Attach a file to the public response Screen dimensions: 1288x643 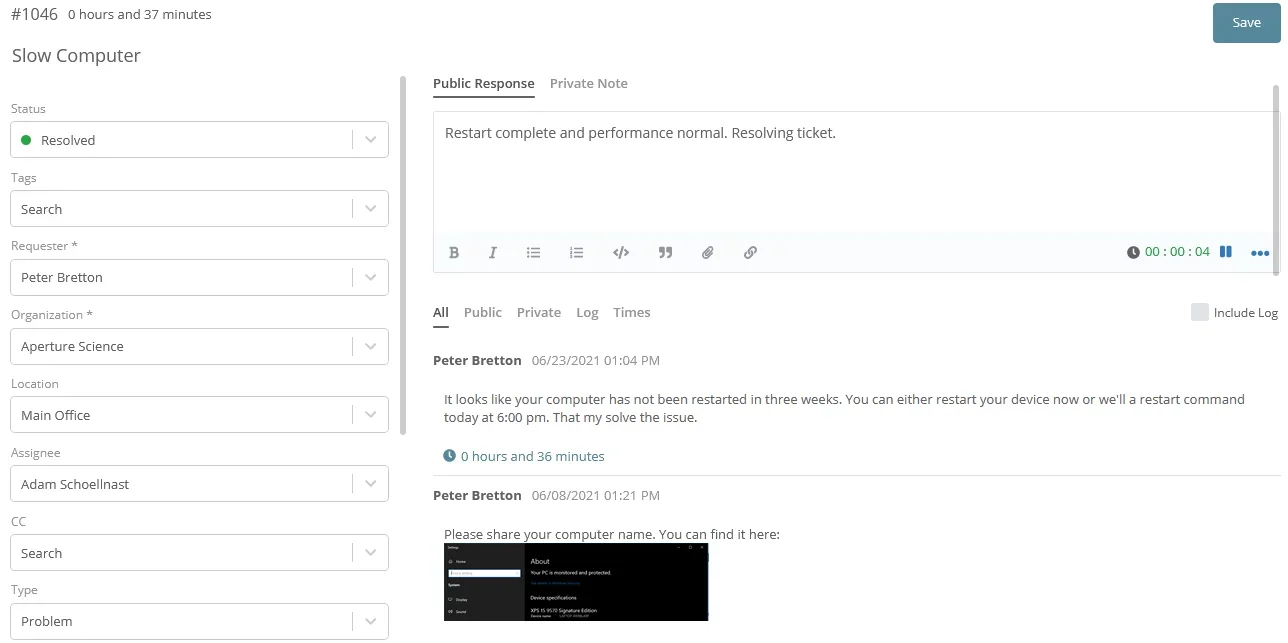click(707, 252)
